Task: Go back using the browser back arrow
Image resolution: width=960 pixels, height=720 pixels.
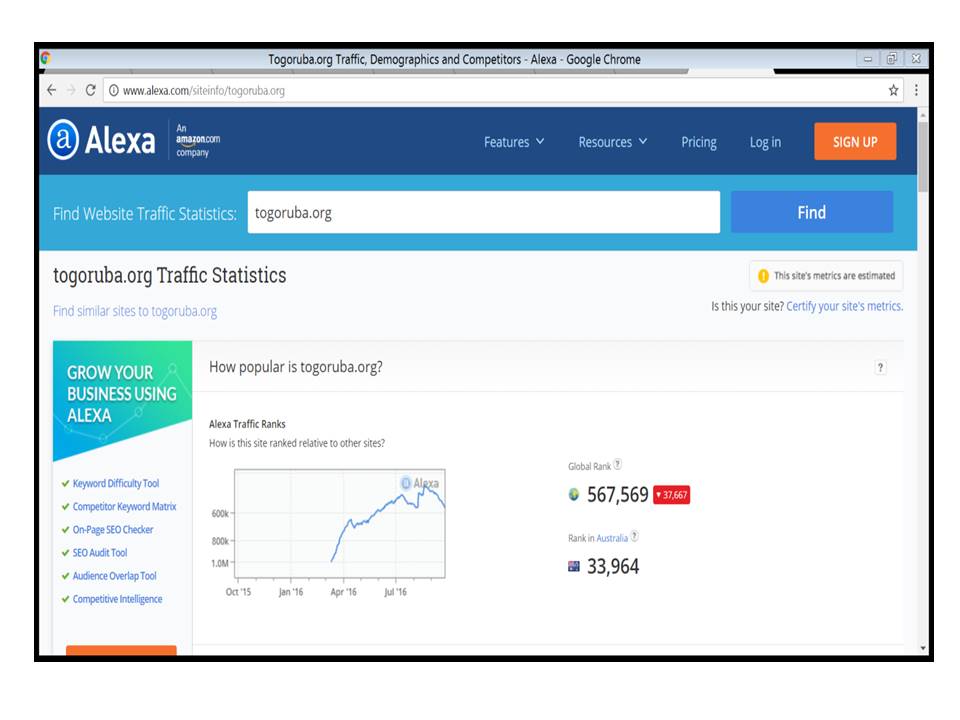Action: coord(51,90)
